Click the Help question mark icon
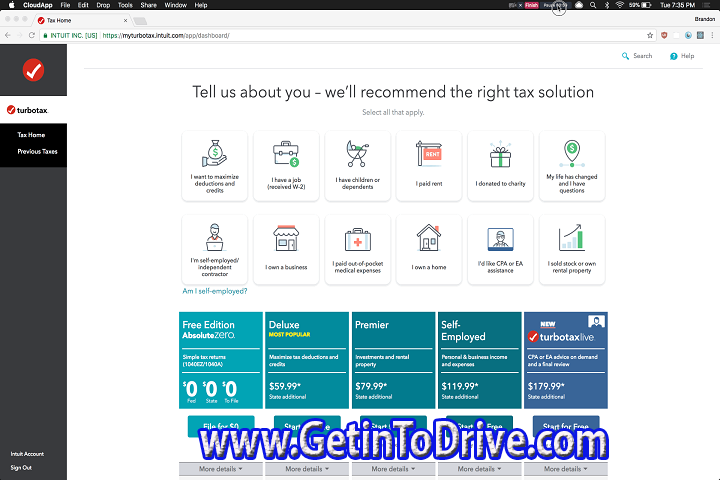Screen dimensions: 720x480 coord(674,56)
